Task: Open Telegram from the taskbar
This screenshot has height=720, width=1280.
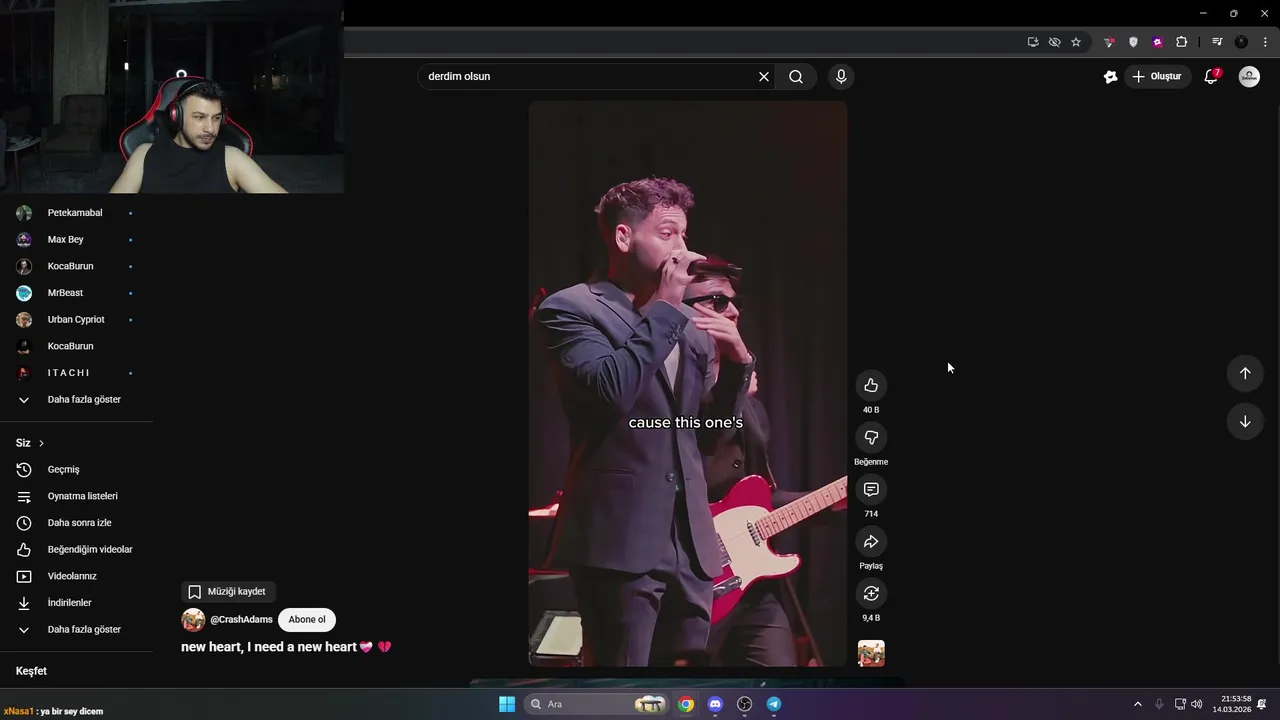Action: coord(774,704)
